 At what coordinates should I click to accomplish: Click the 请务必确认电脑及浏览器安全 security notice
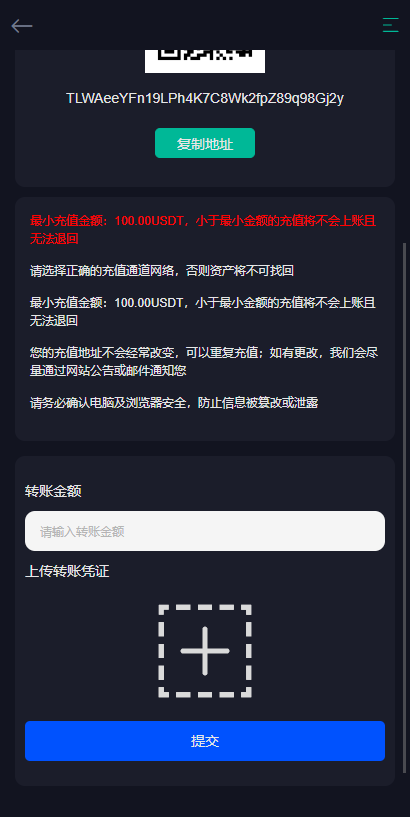tap(174, 403)
